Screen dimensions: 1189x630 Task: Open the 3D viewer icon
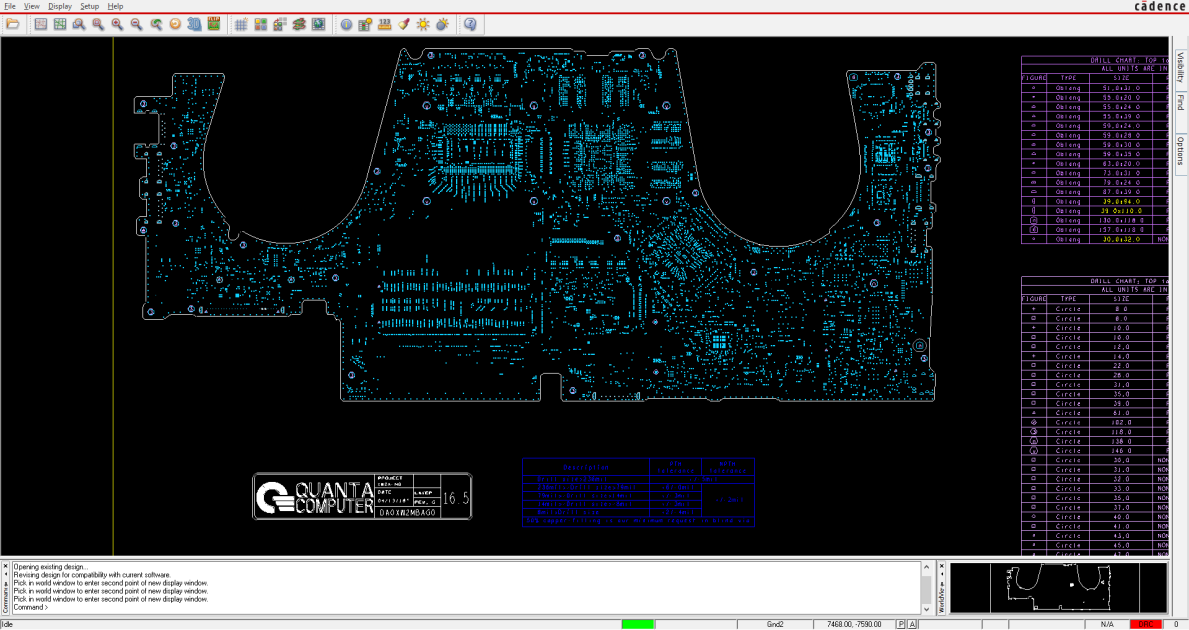click(x=194, y=24)
